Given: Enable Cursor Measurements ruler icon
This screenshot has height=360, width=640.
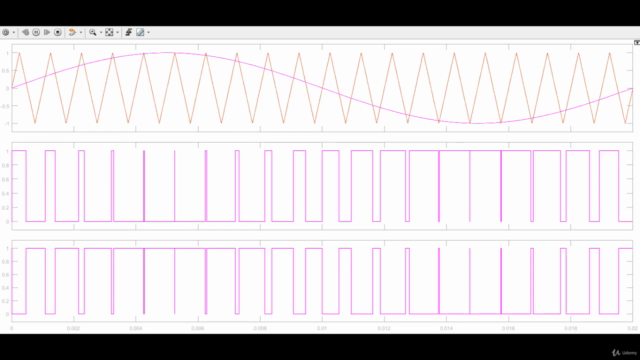Looking at the screenshot, I should (140, 32).
